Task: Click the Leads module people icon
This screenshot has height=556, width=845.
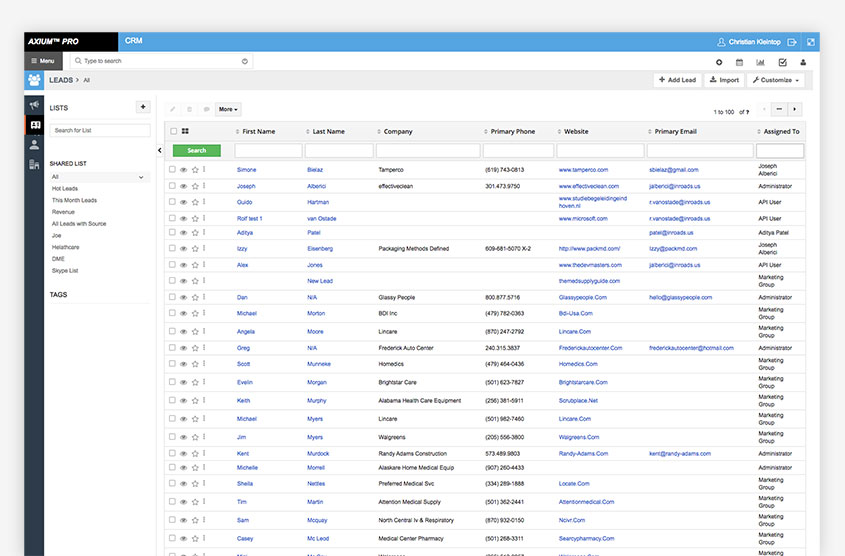Action: (x=34, y=80)
